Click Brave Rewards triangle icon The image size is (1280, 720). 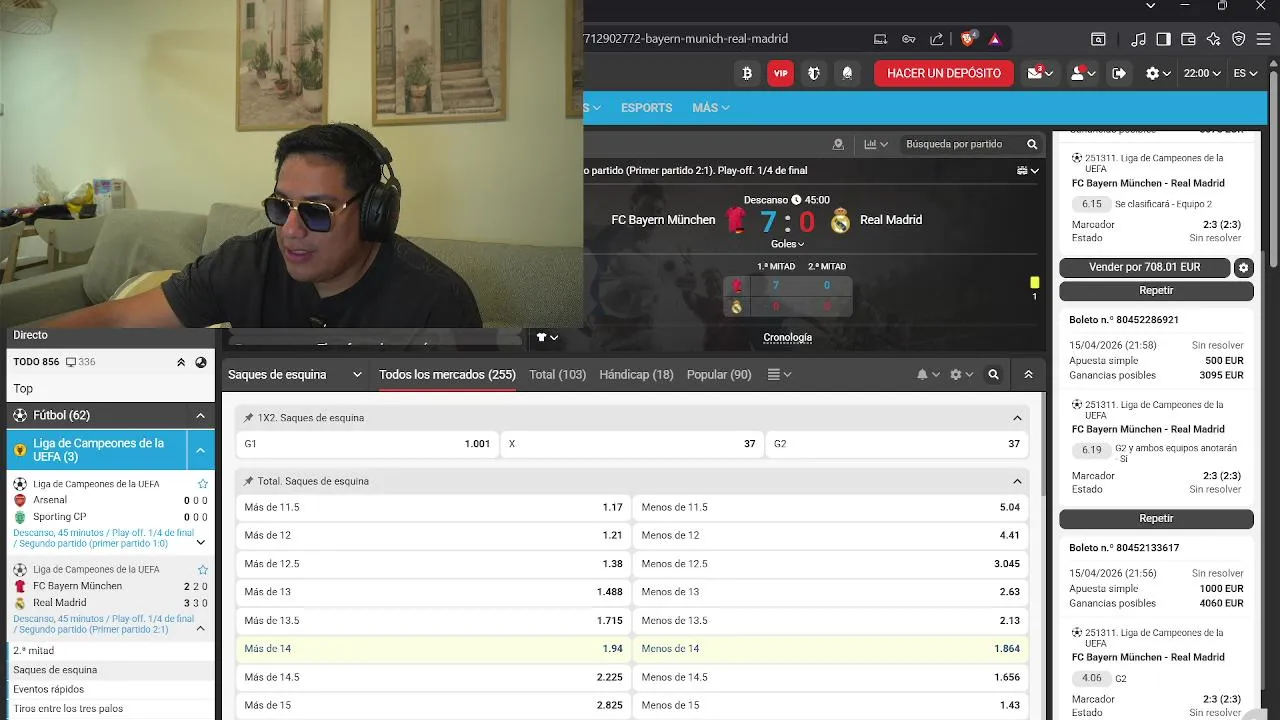[995, 39]
